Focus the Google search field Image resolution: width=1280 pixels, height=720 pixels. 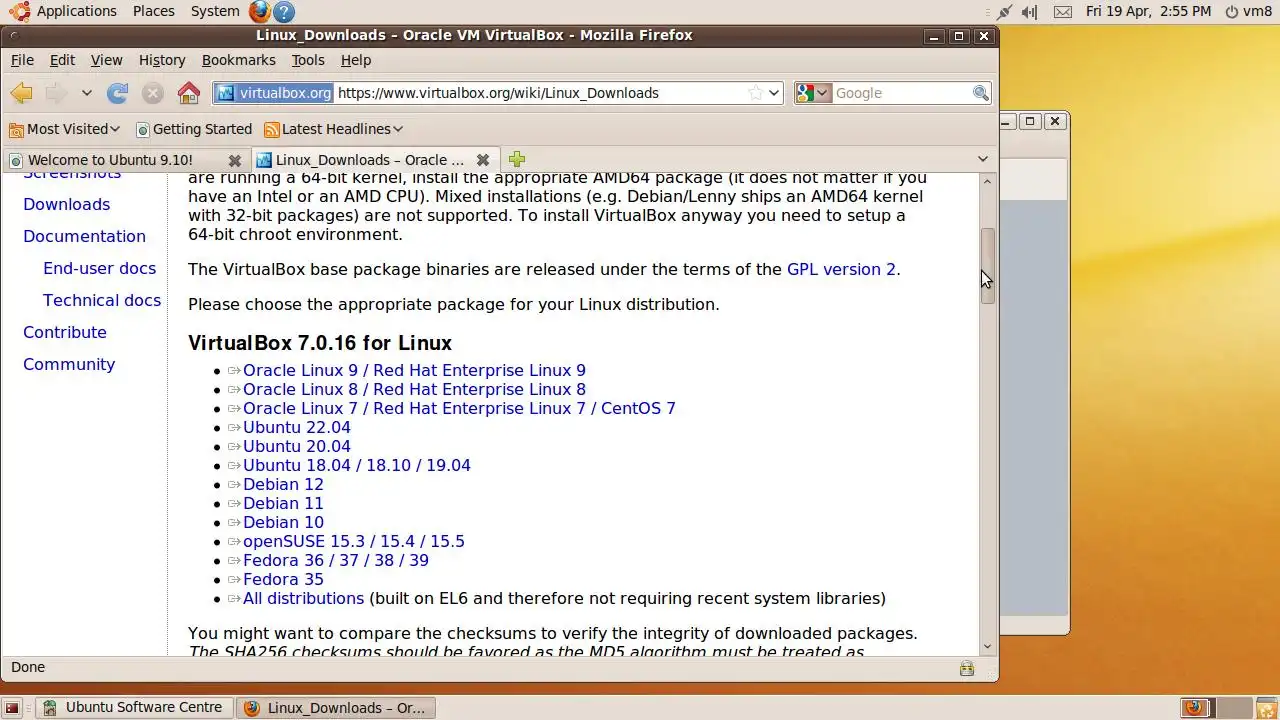pos(902,93)
